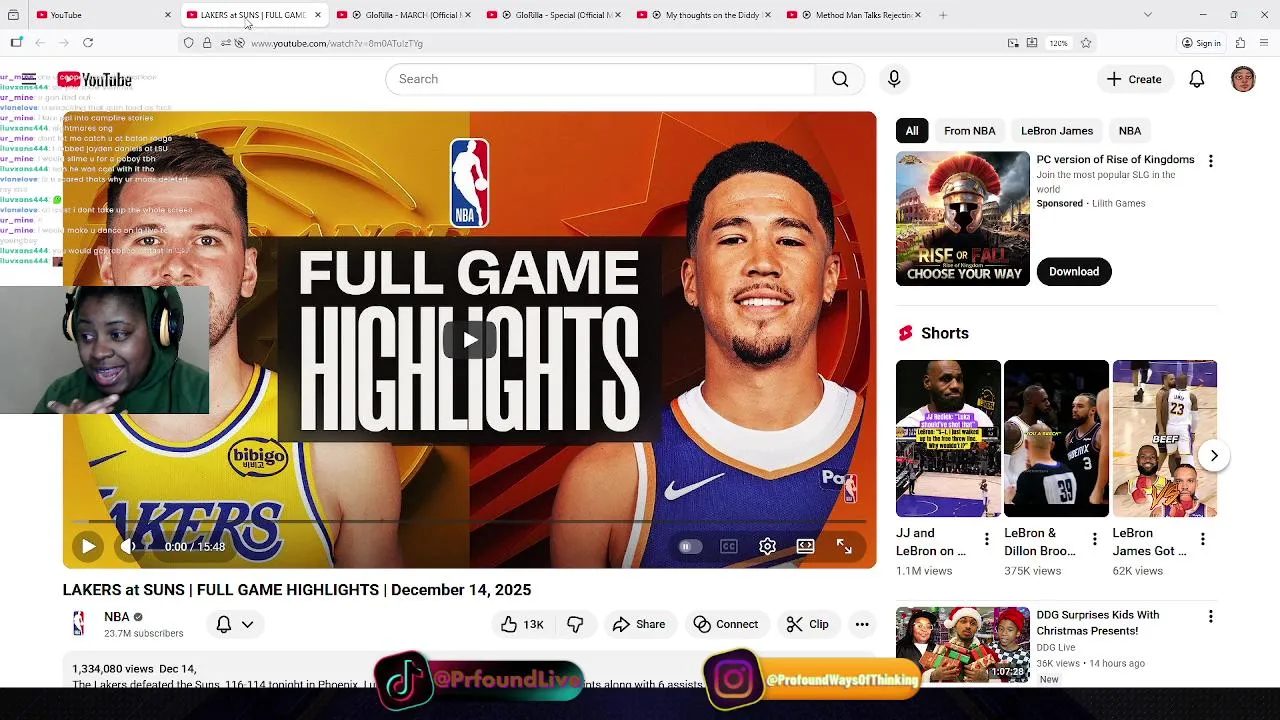Dislike the video
1280x720 pixels.
[x=575, y=624]
